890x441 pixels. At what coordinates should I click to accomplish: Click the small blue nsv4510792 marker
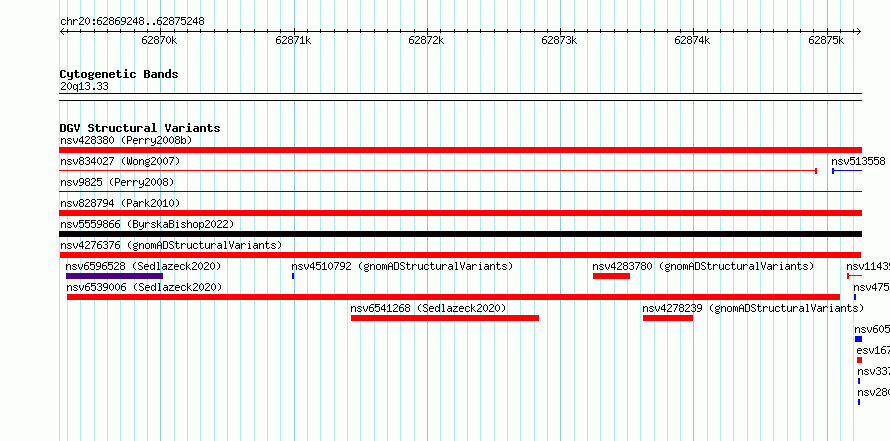293,276
